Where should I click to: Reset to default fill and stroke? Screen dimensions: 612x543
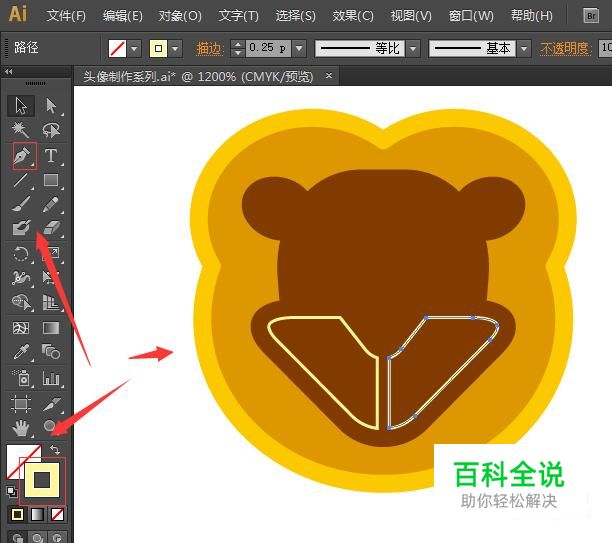click(12, 492)
